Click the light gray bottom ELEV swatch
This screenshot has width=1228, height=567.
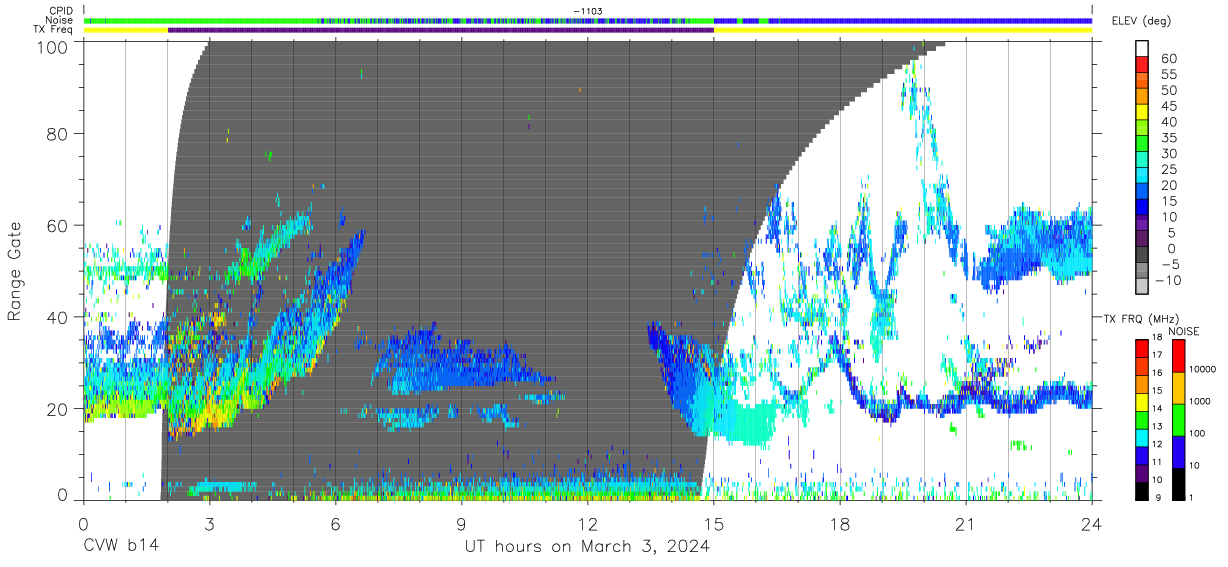(x=1142, y=286)
